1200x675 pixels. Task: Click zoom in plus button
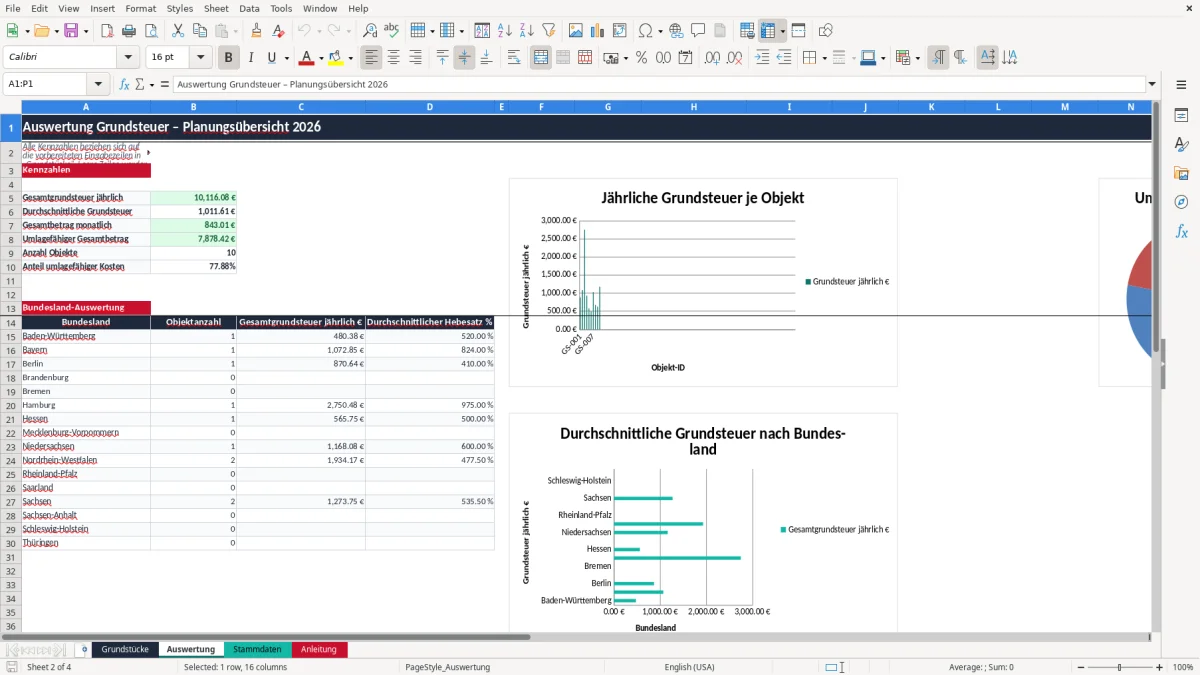[1159, 667]
